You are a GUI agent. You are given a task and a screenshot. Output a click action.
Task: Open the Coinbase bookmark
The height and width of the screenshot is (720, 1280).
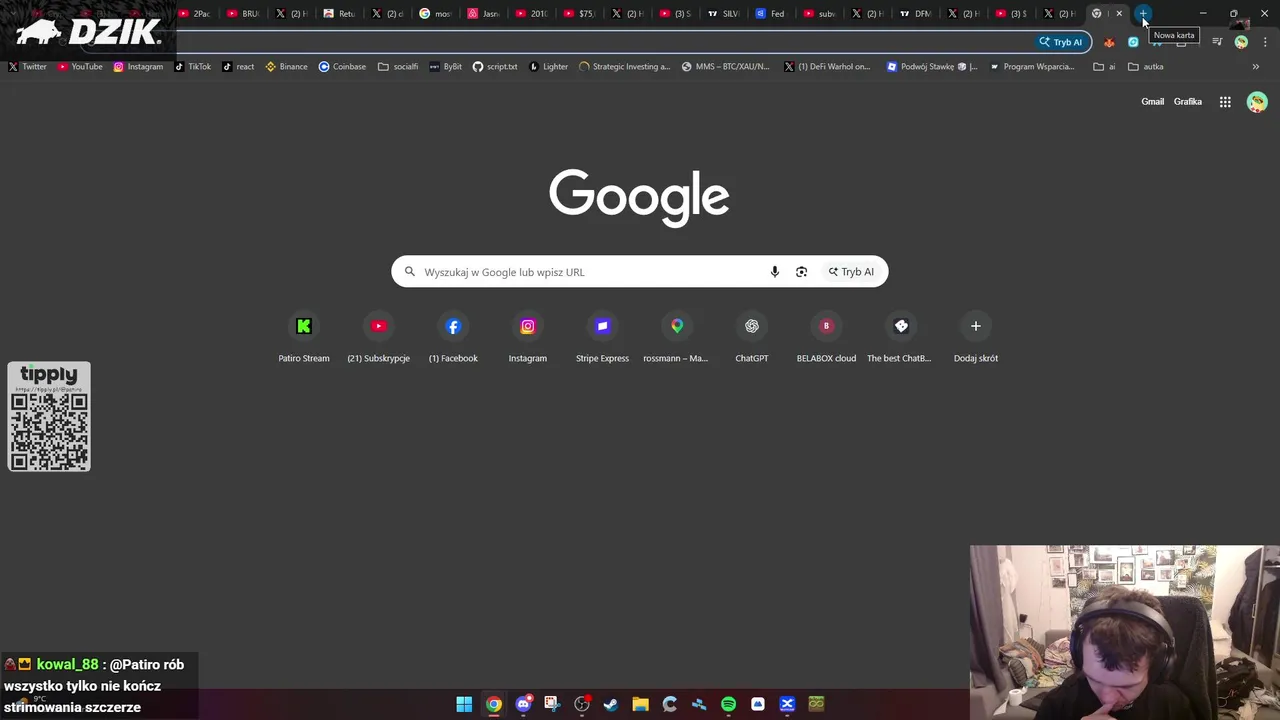click(x=342, y=67)
